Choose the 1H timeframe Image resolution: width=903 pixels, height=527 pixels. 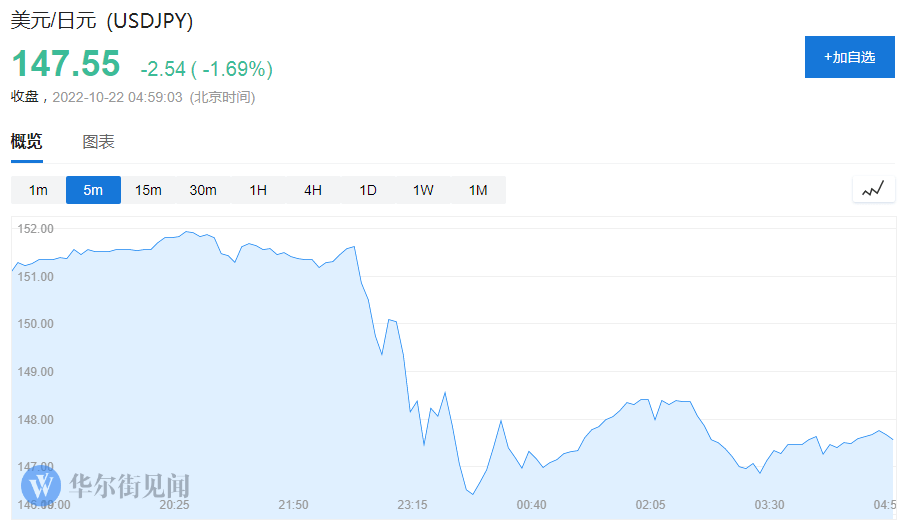(x=258, y=190)
